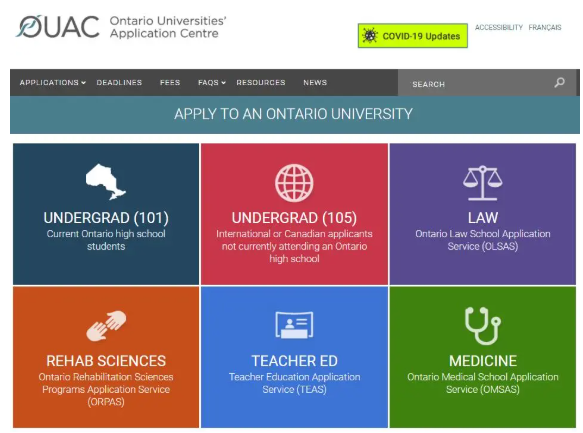The image size is (583, 433).
Task: Expand the Applications dropdown menu
Action: coord(53,83)
